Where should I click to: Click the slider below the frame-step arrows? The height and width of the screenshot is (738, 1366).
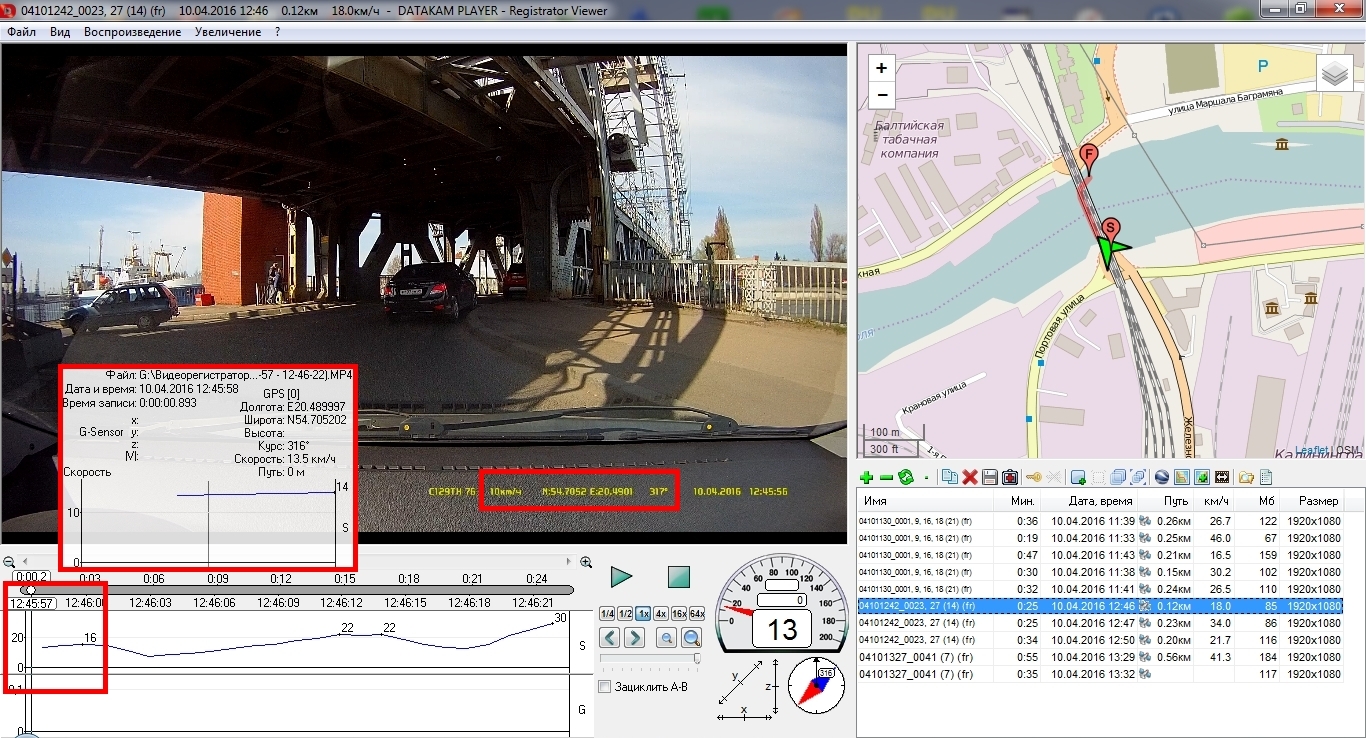pos(650,658)
